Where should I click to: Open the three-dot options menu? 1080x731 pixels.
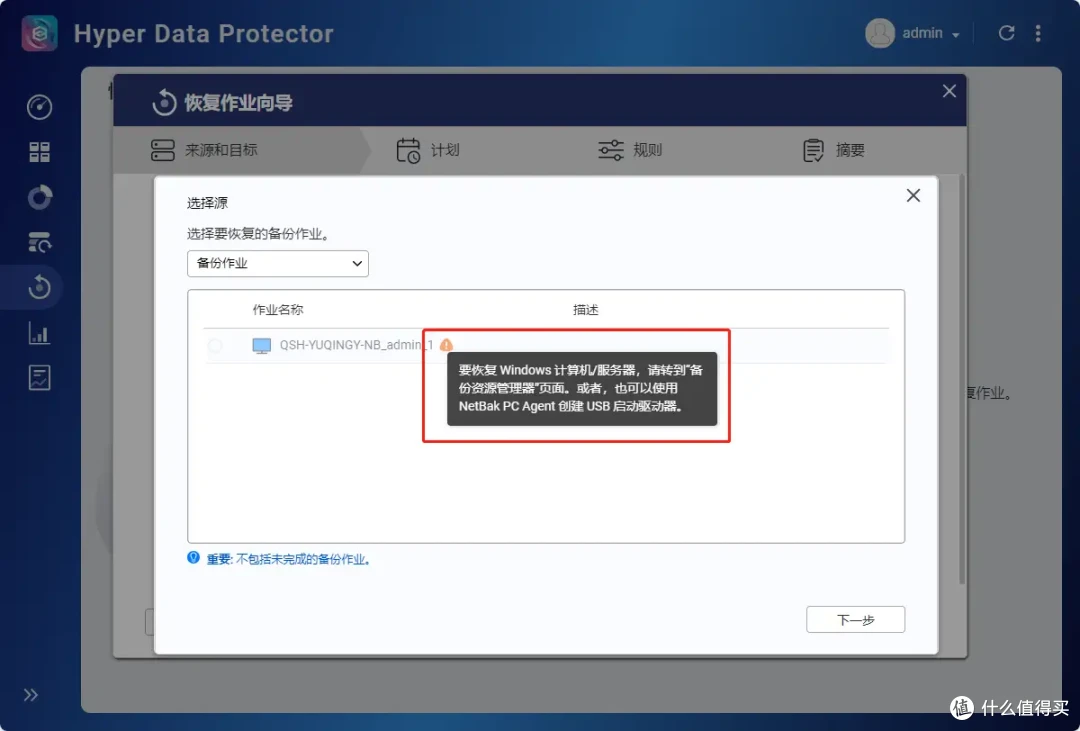(1040, 32)
